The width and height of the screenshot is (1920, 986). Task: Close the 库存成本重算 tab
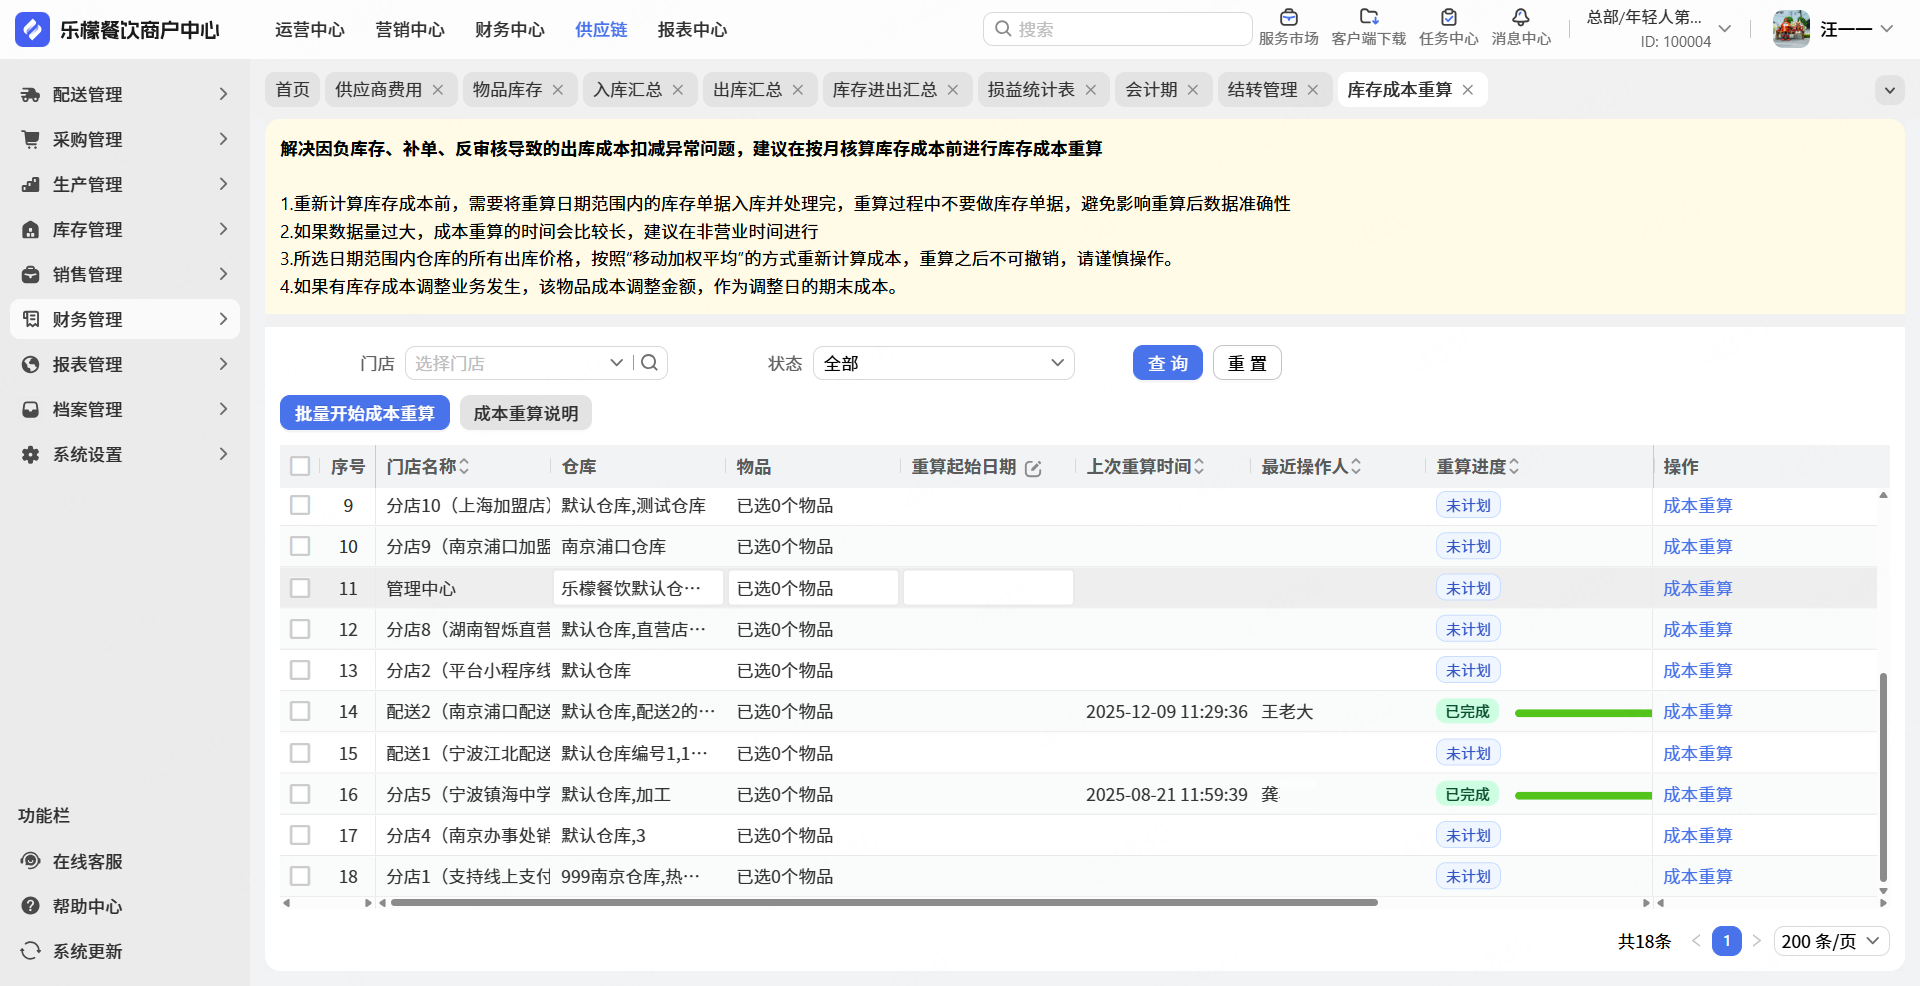1468,90
